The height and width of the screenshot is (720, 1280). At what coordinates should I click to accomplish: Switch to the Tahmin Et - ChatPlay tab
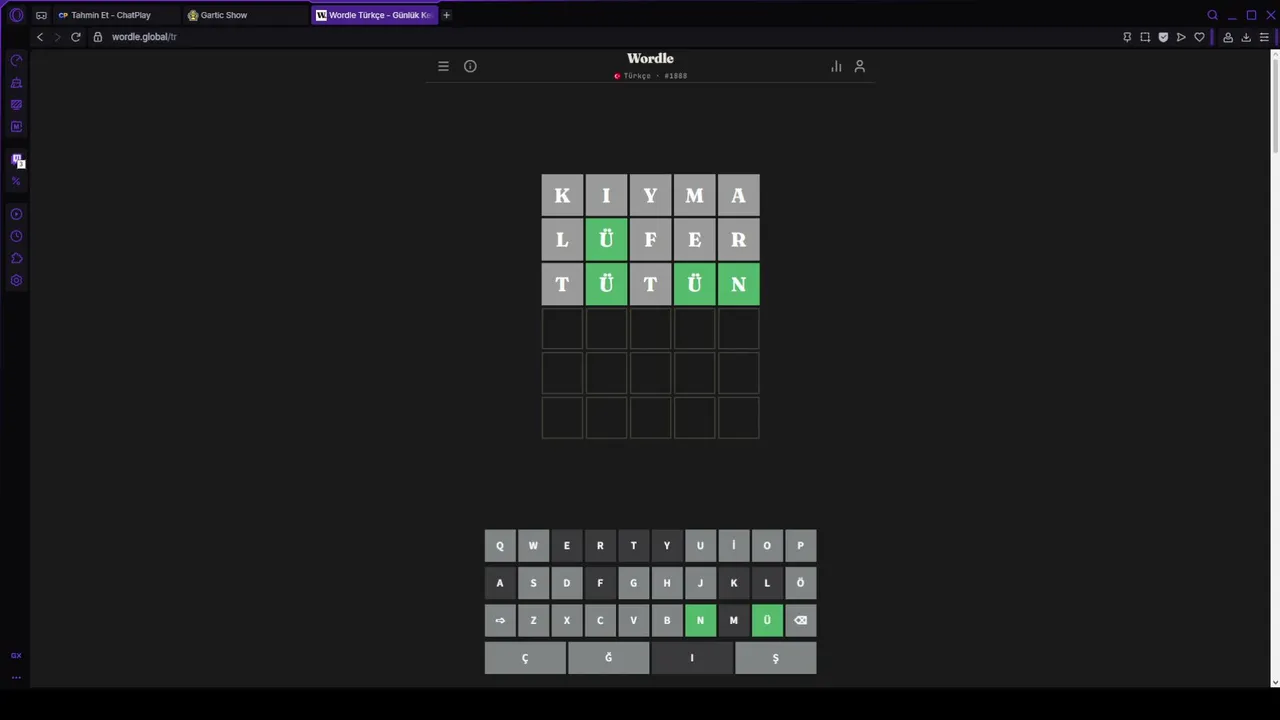118,15
